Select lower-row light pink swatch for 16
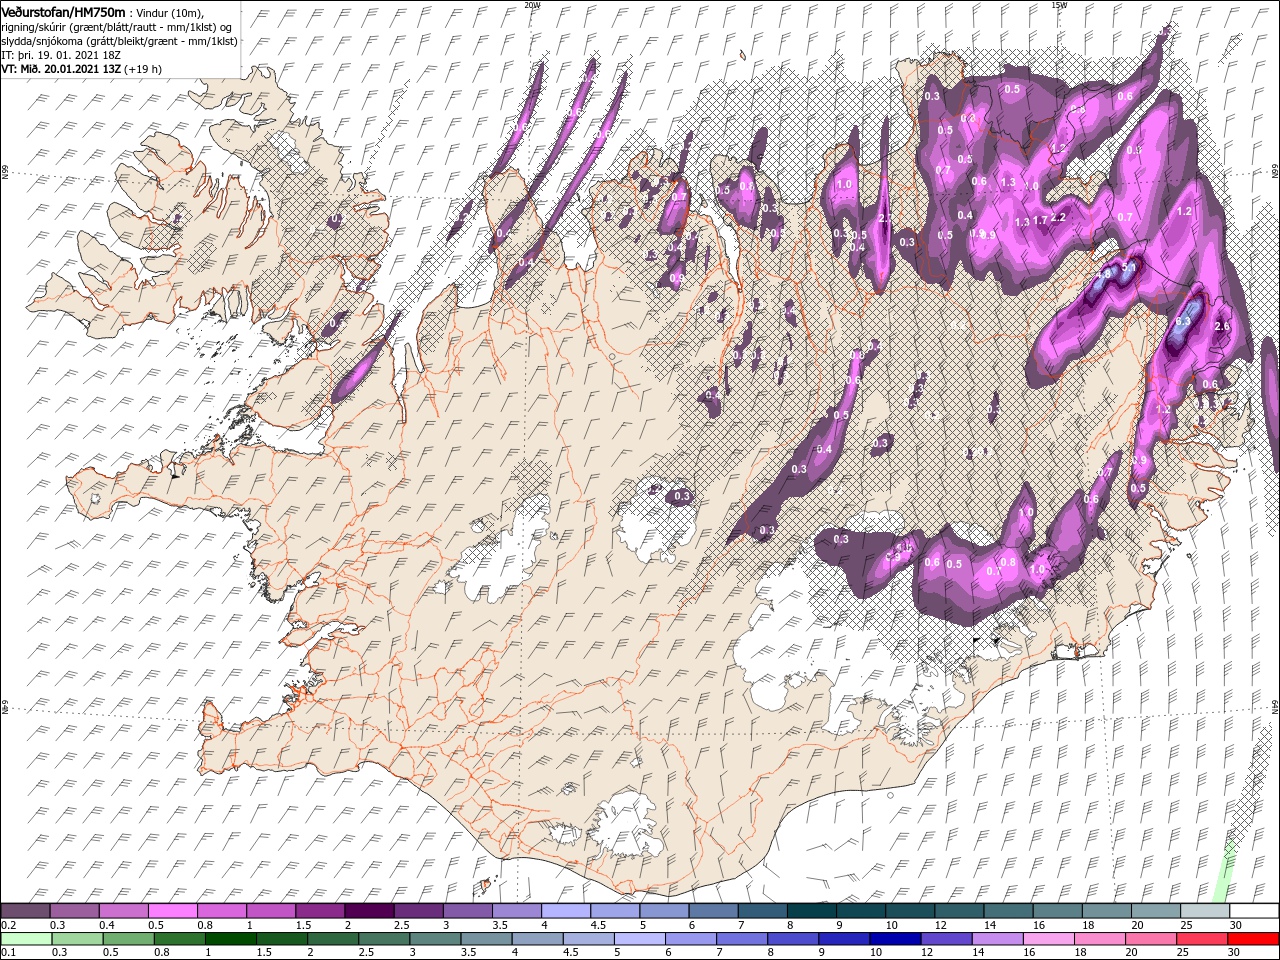 point(1050,938)
